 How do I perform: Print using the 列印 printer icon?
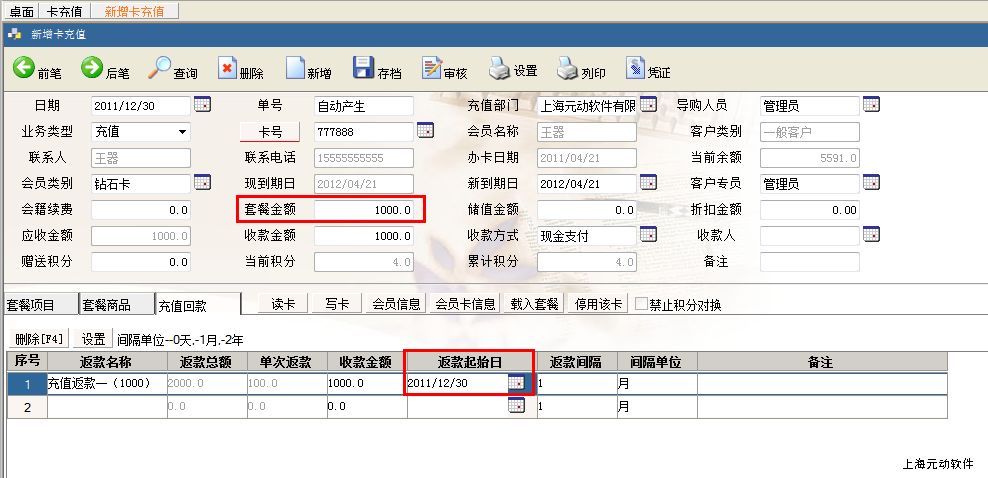click(568, 69)
